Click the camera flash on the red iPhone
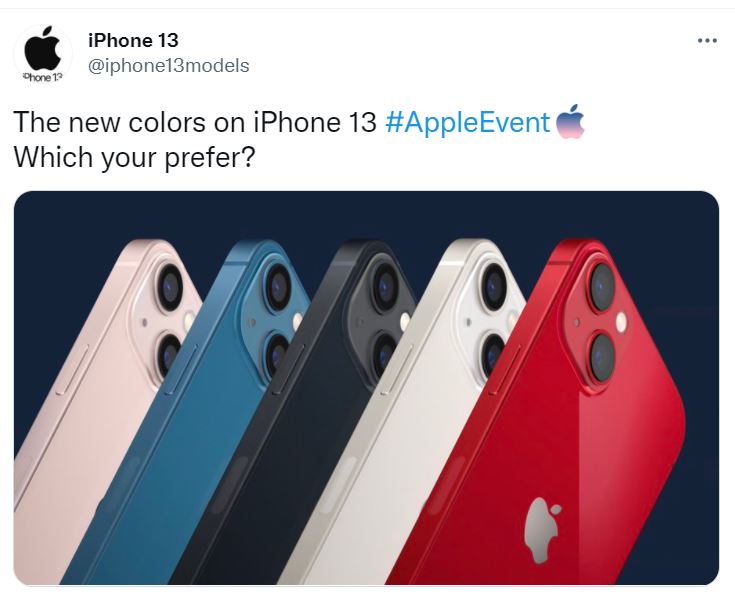Image resolution: width=735 pixels, height=596 pixels. 621,323
